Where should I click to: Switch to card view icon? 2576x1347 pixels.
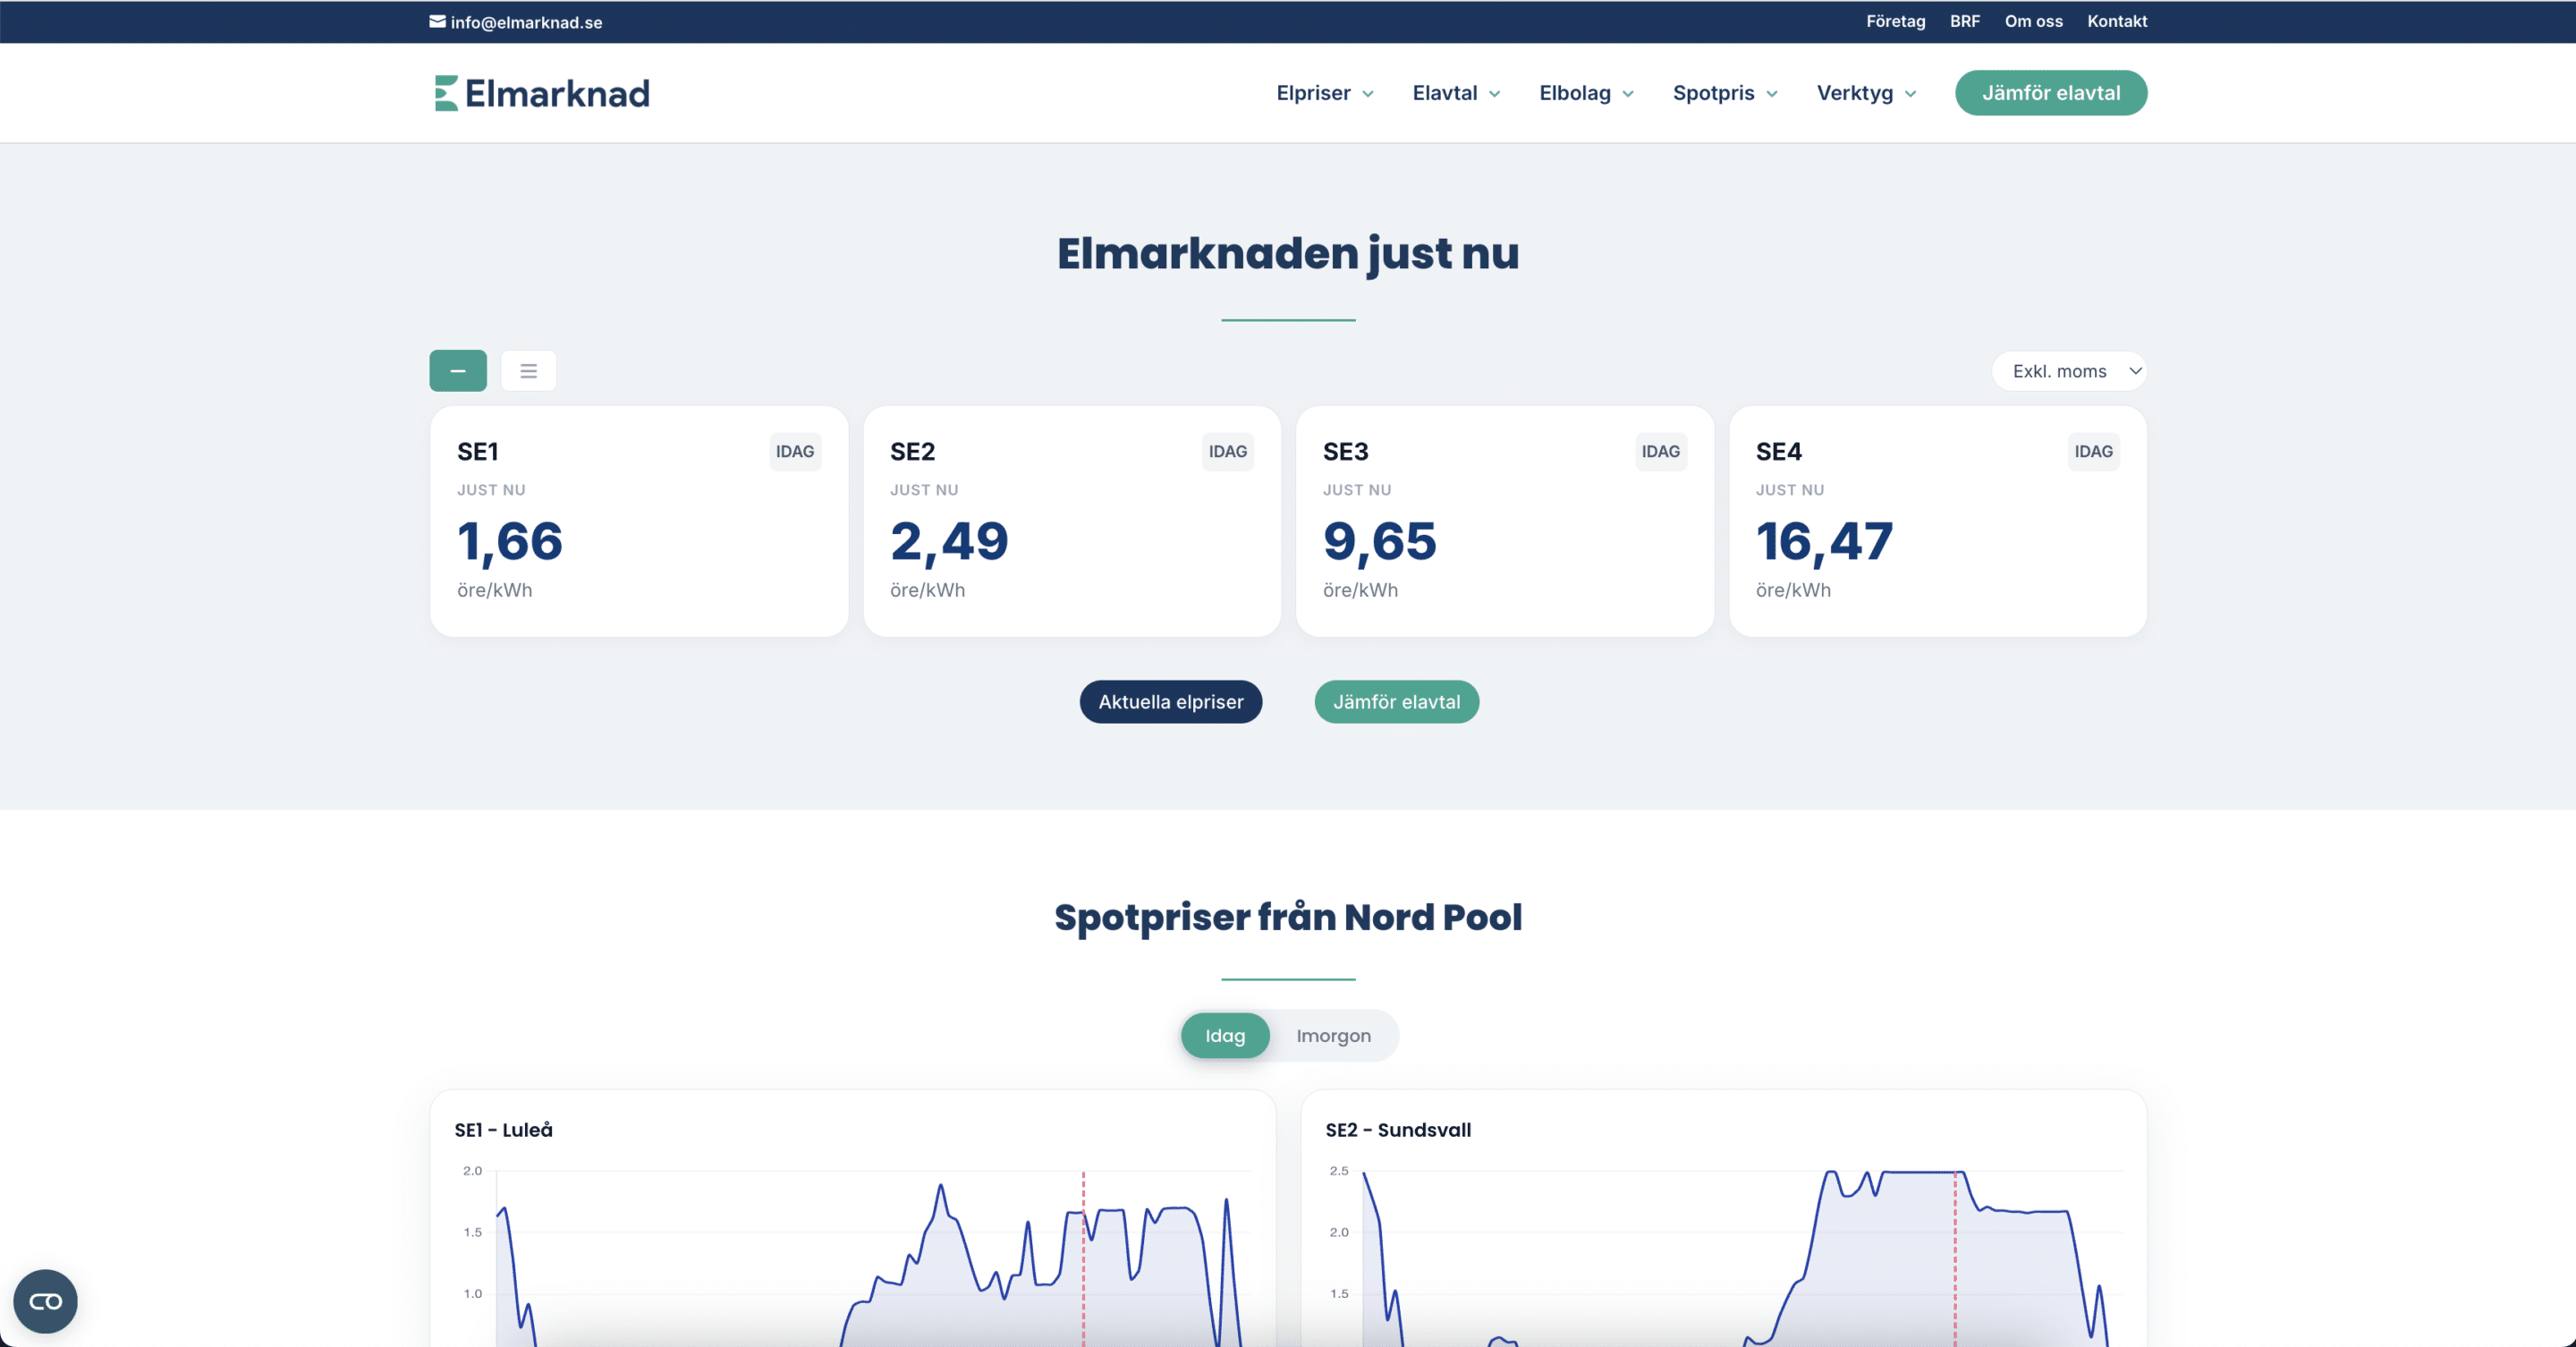(458, 371)
